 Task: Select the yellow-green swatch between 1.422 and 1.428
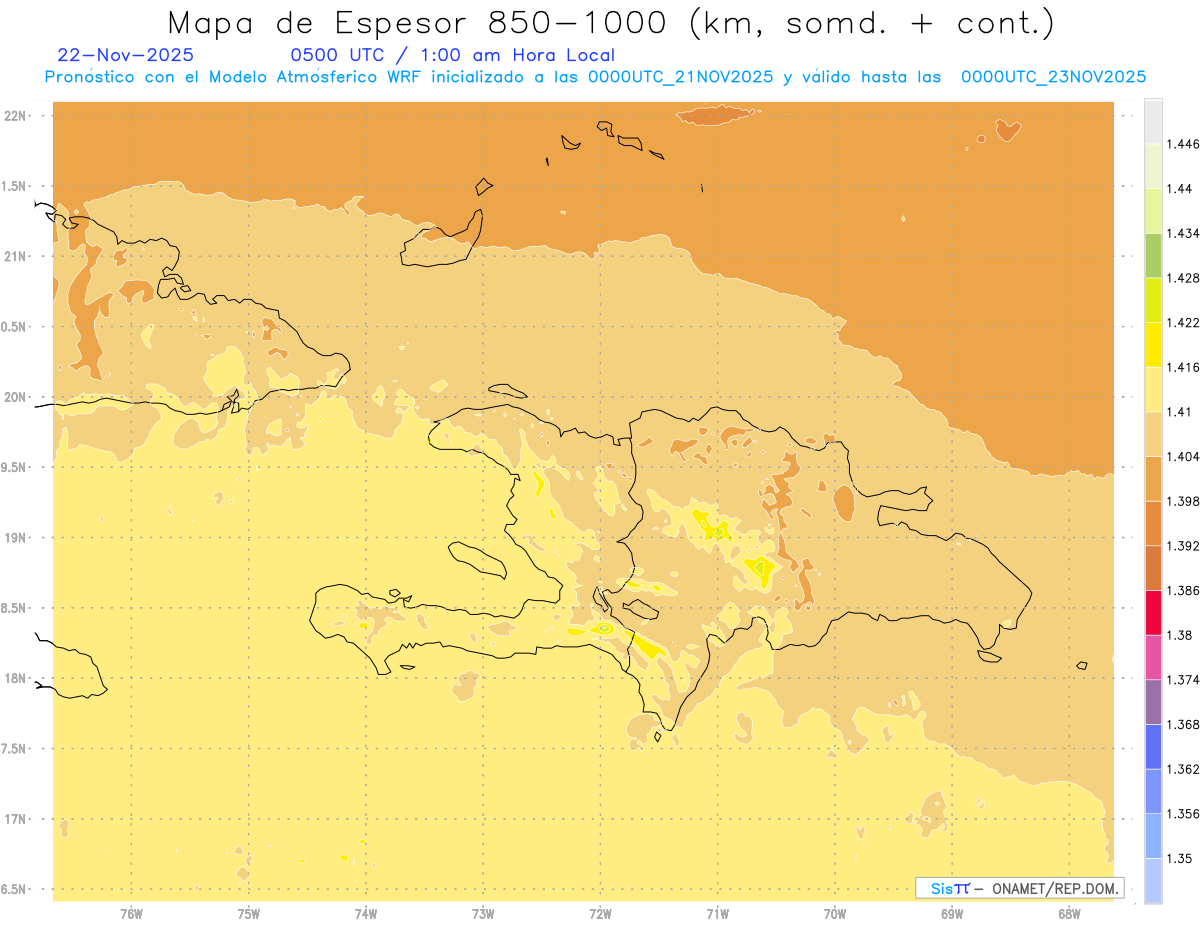1153,300
